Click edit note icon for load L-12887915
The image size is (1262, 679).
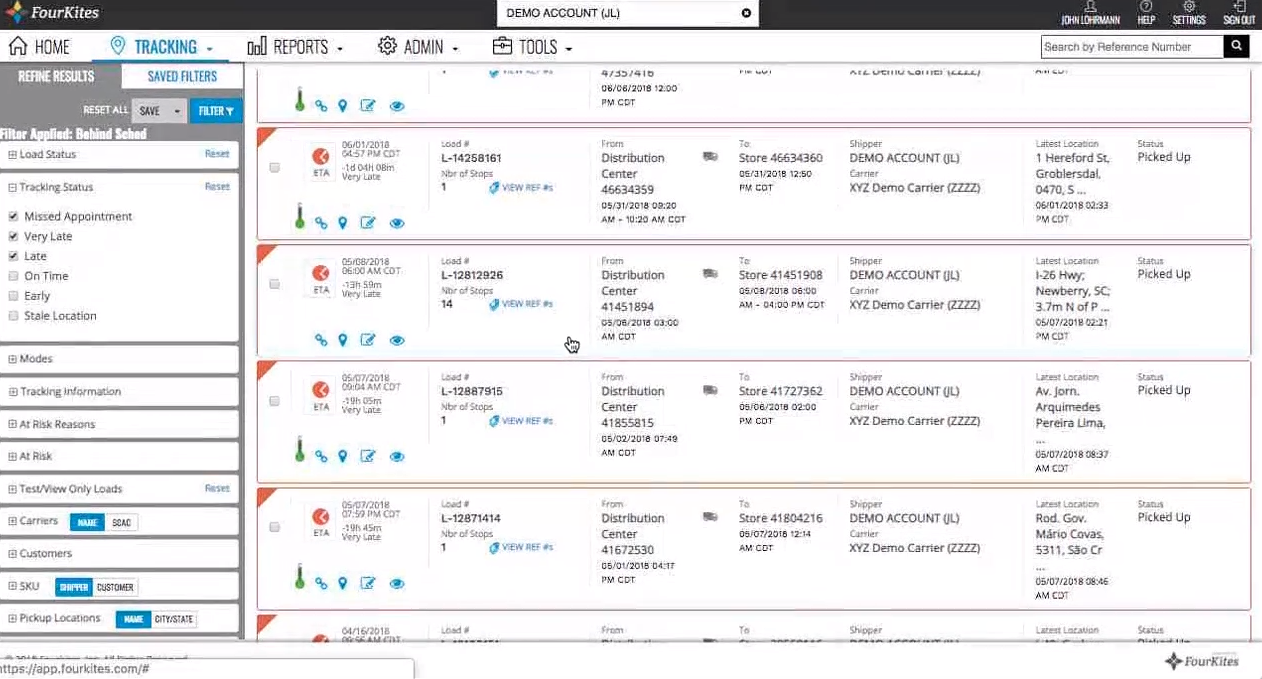(x=368, y=456)
